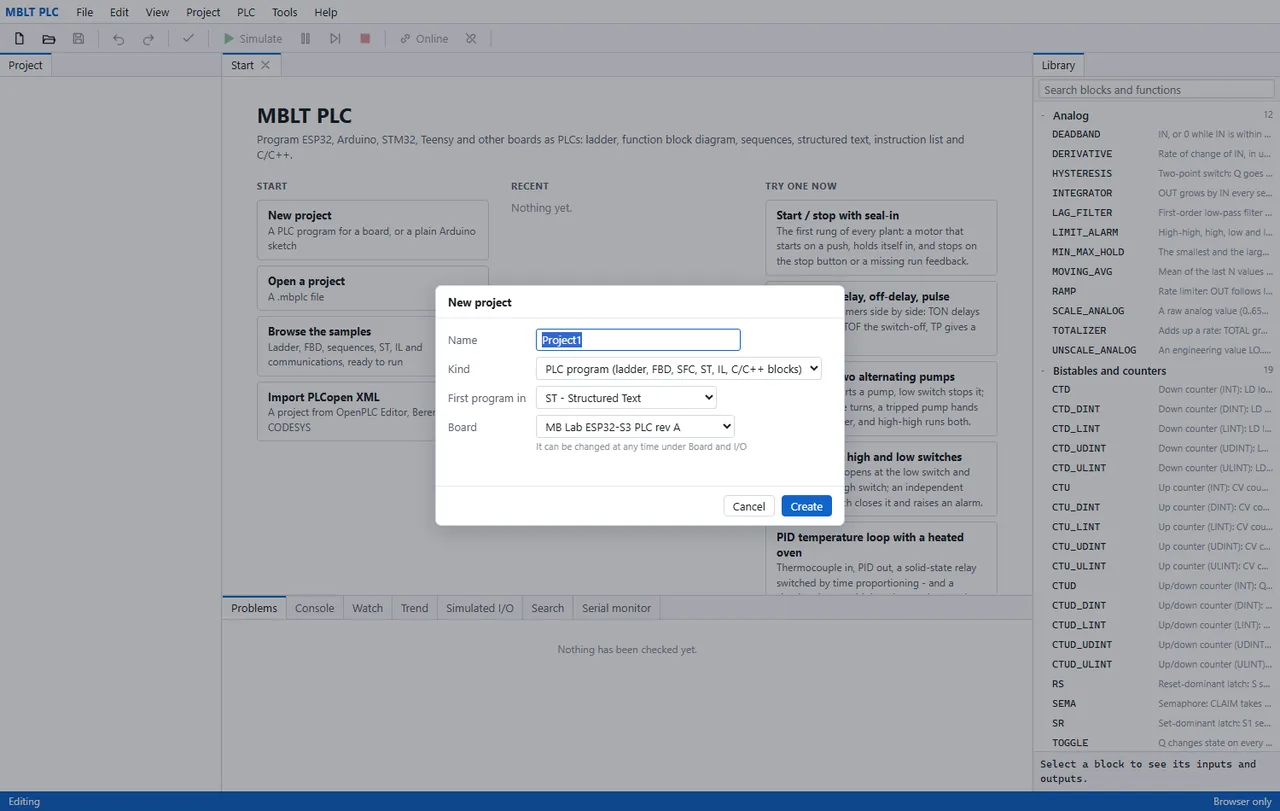
Task: Click the red stop simulation icon
Action: [x=365, y=39]
